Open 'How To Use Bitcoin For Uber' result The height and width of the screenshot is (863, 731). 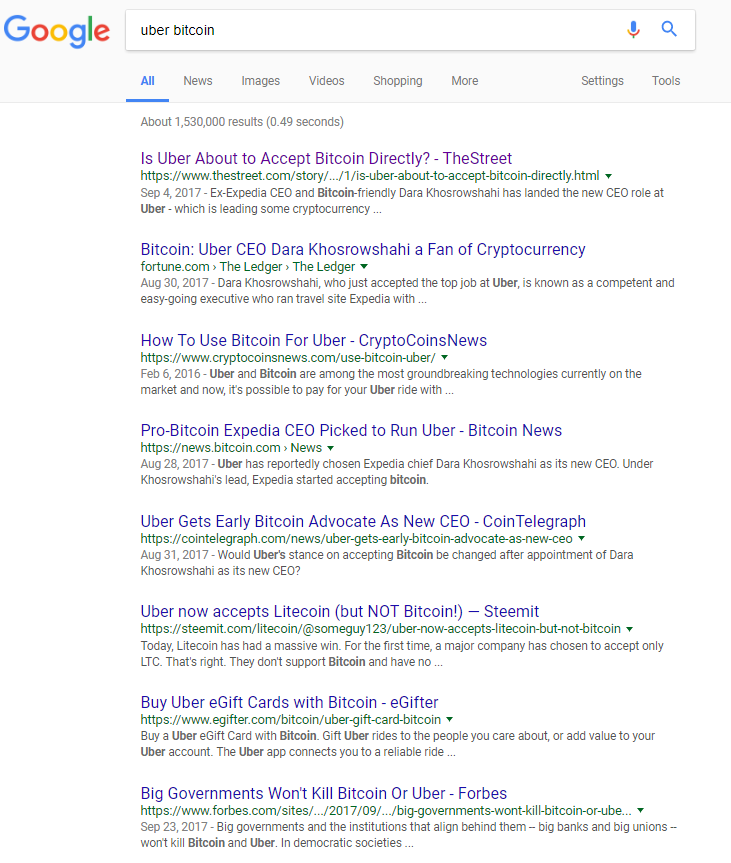pos(314,340)
